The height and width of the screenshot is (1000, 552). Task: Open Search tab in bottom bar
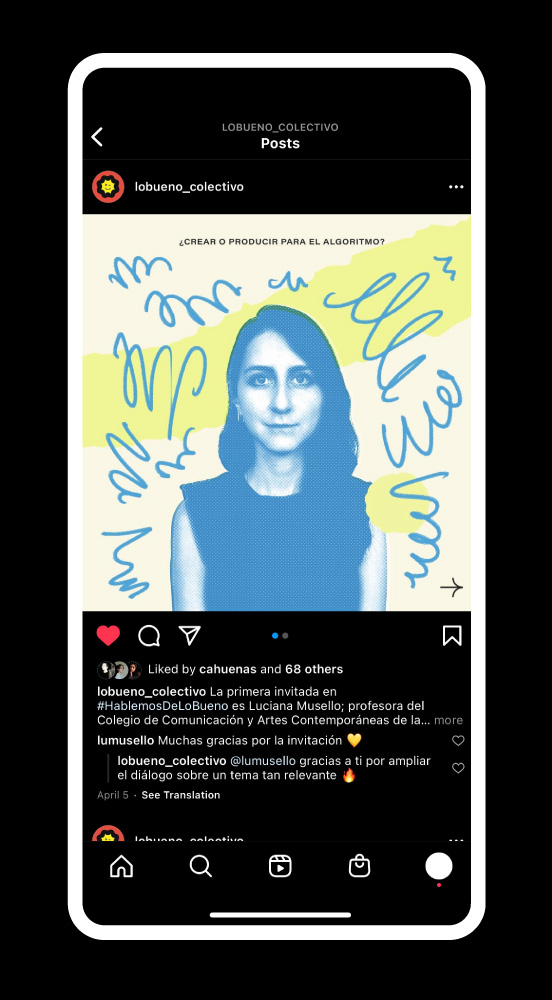[201, 866]
